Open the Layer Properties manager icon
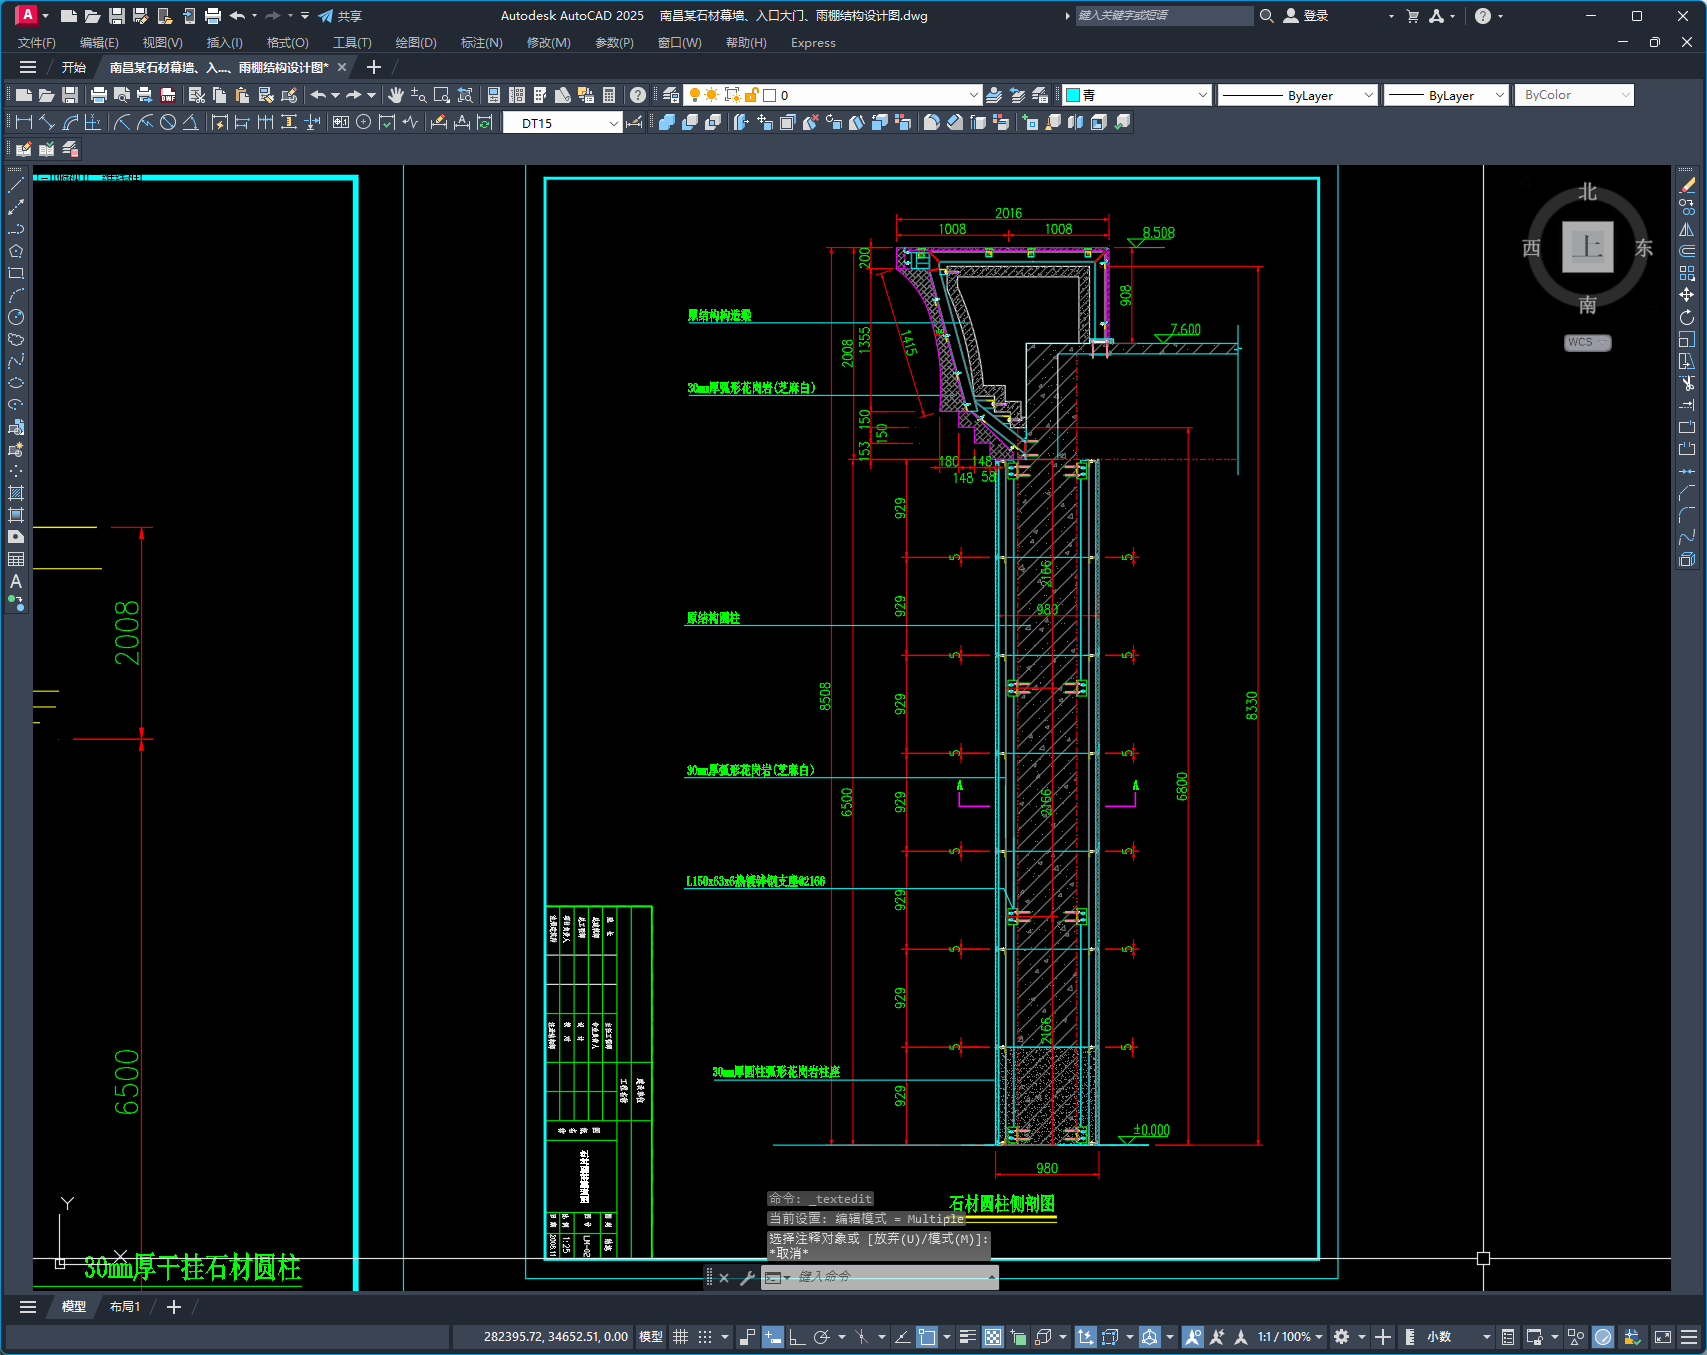This screenshot has width=1707, height=1355. 671,95
